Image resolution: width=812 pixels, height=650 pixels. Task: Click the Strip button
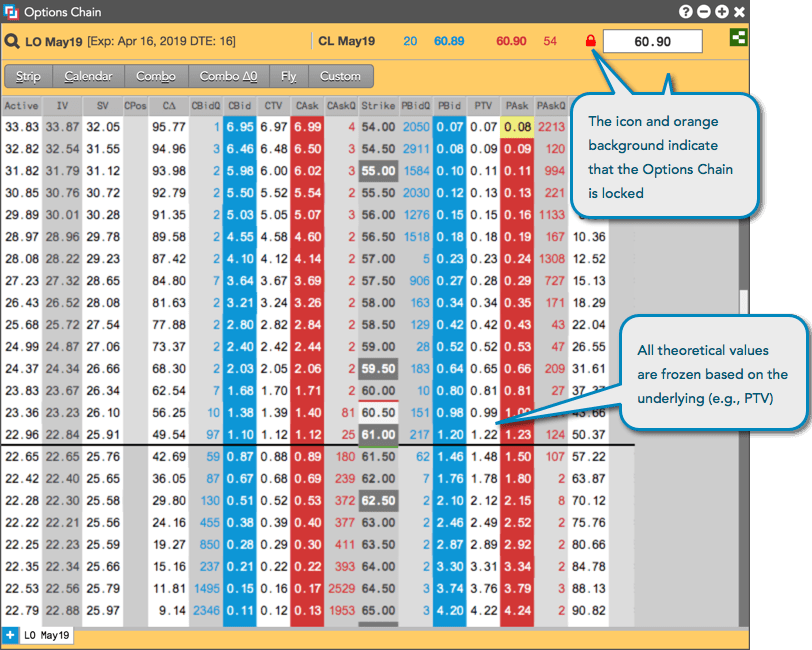(x=28, y=76)
